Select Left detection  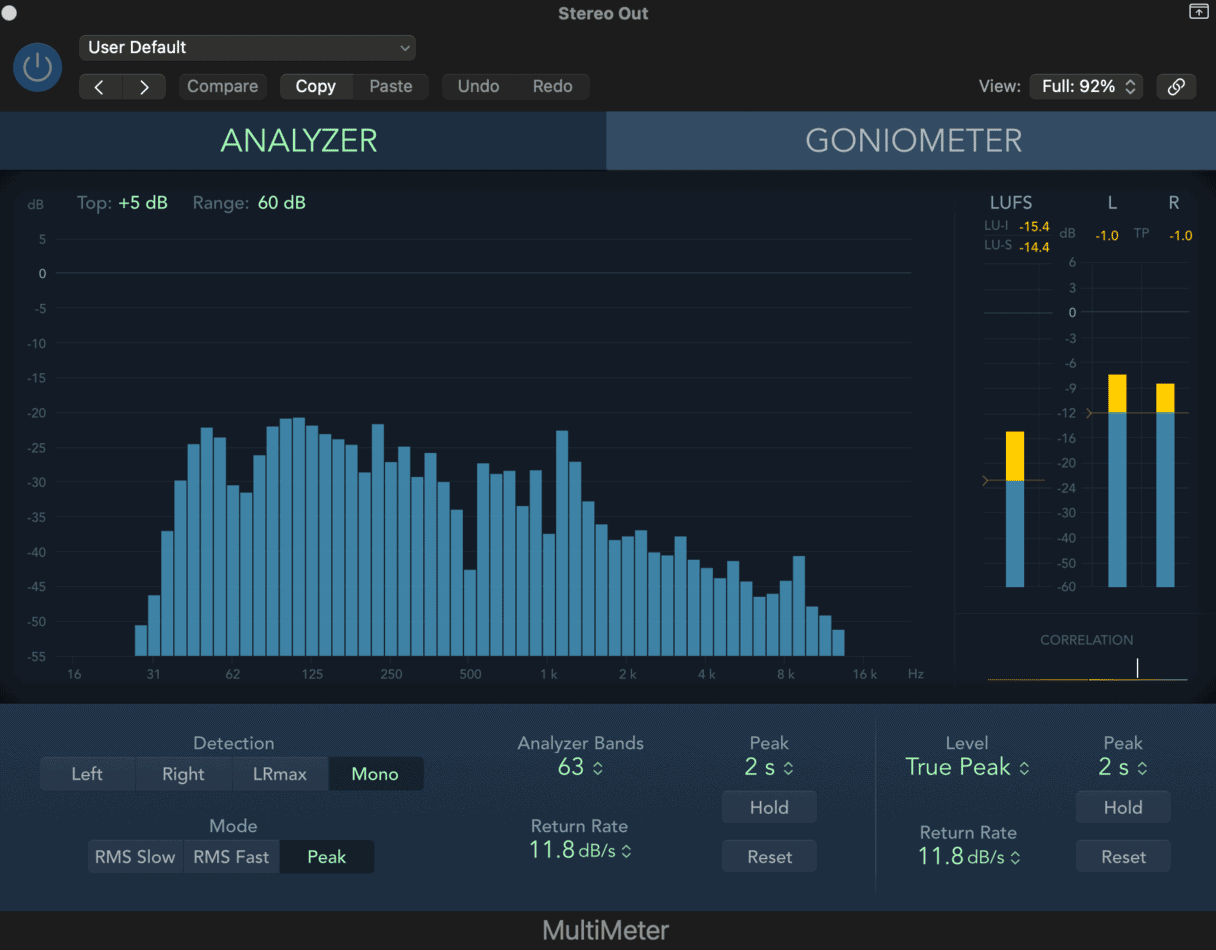click(87, 774)
